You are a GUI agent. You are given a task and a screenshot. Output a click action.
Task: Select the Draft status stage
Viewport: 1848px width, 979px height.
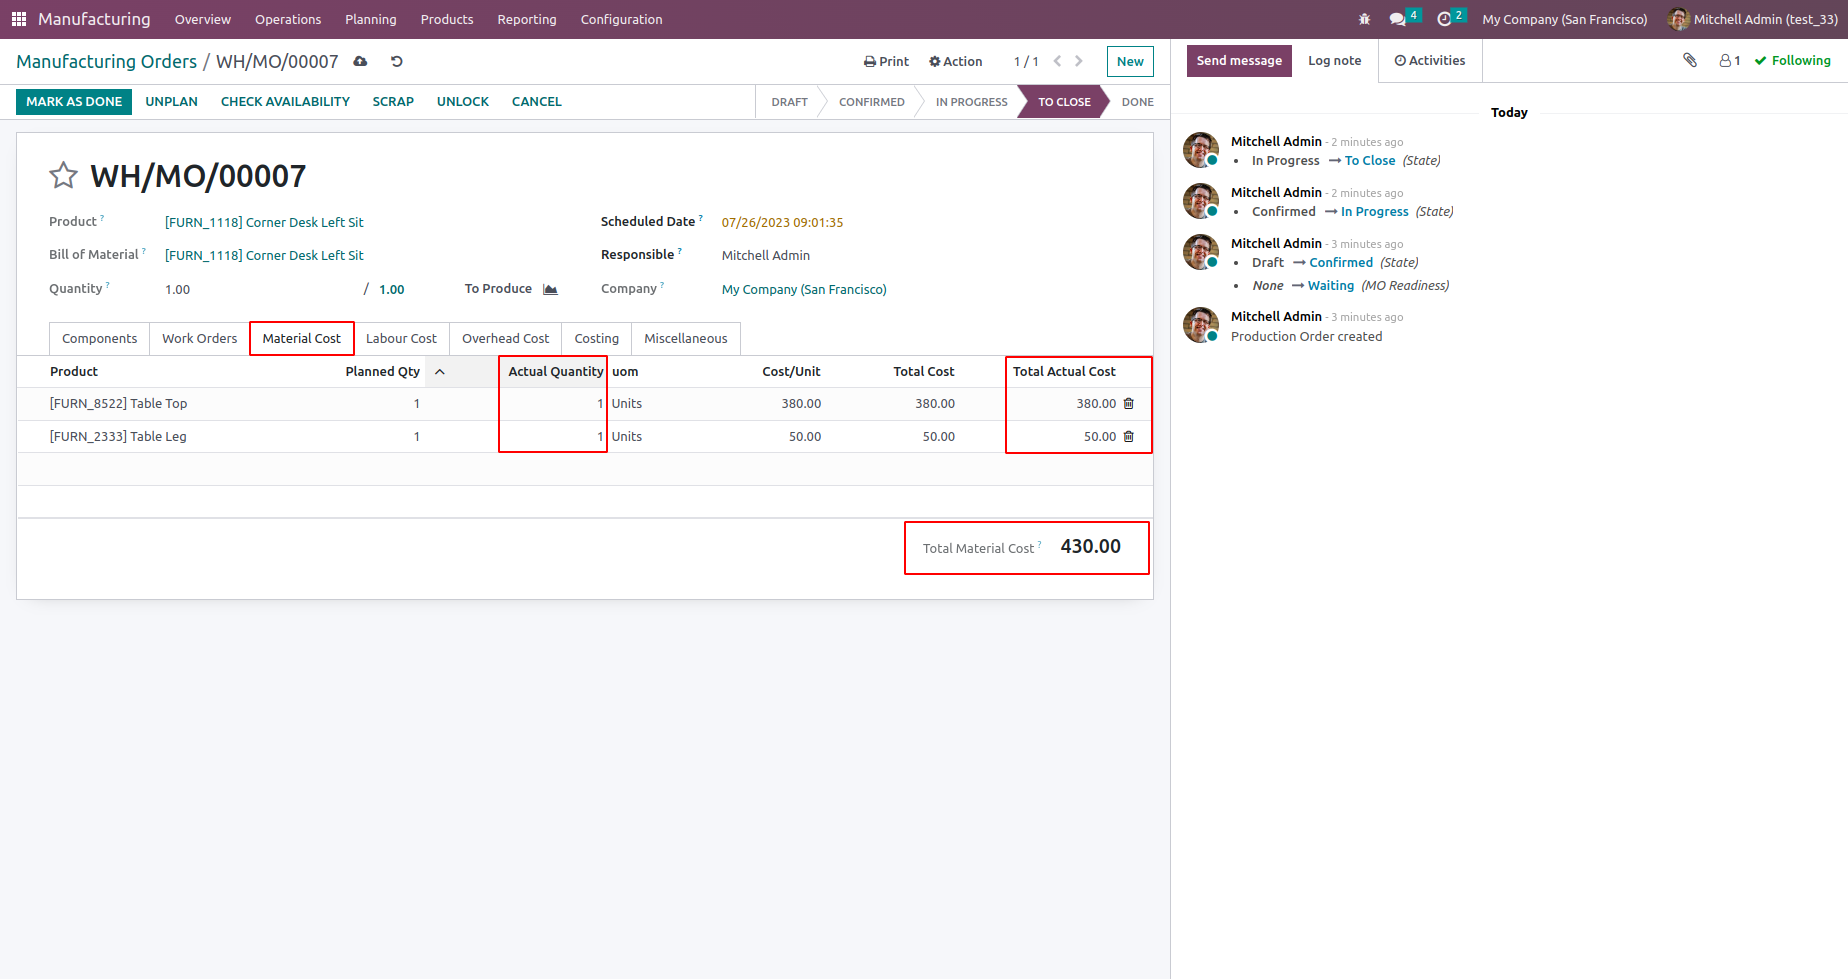point(789,102)
